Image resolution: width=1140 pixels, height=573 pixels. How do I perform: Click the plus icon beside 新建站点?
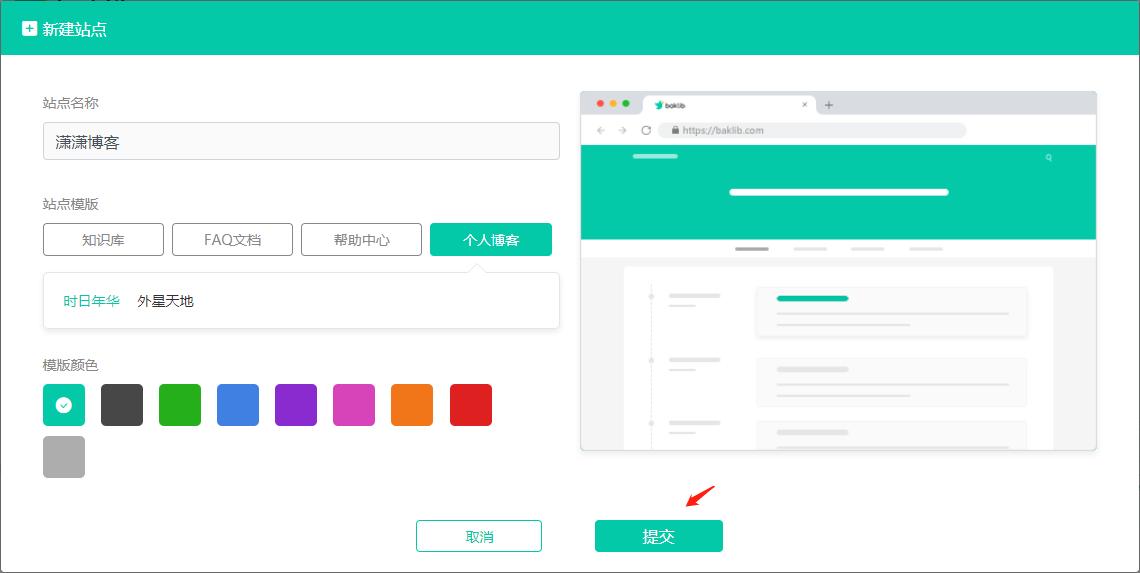[29, 29]
